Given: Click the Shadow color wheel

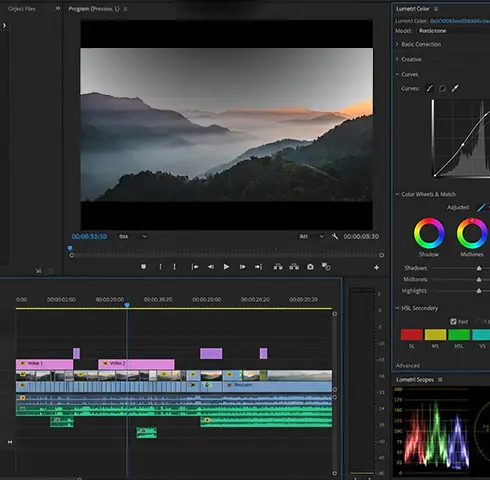Looking at the screenshot, I should pos(429,234).
